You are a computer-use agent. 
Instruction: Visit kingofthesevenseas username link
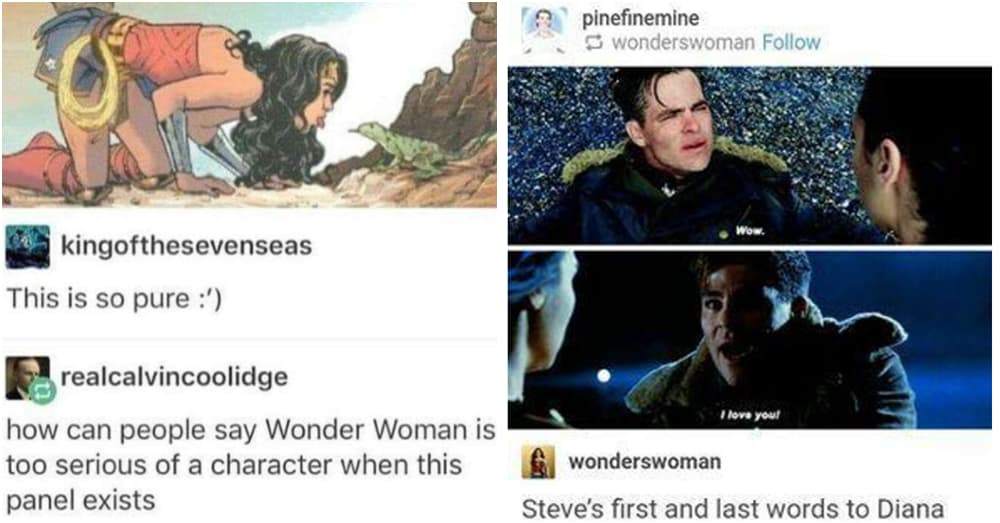click(186, 246)
